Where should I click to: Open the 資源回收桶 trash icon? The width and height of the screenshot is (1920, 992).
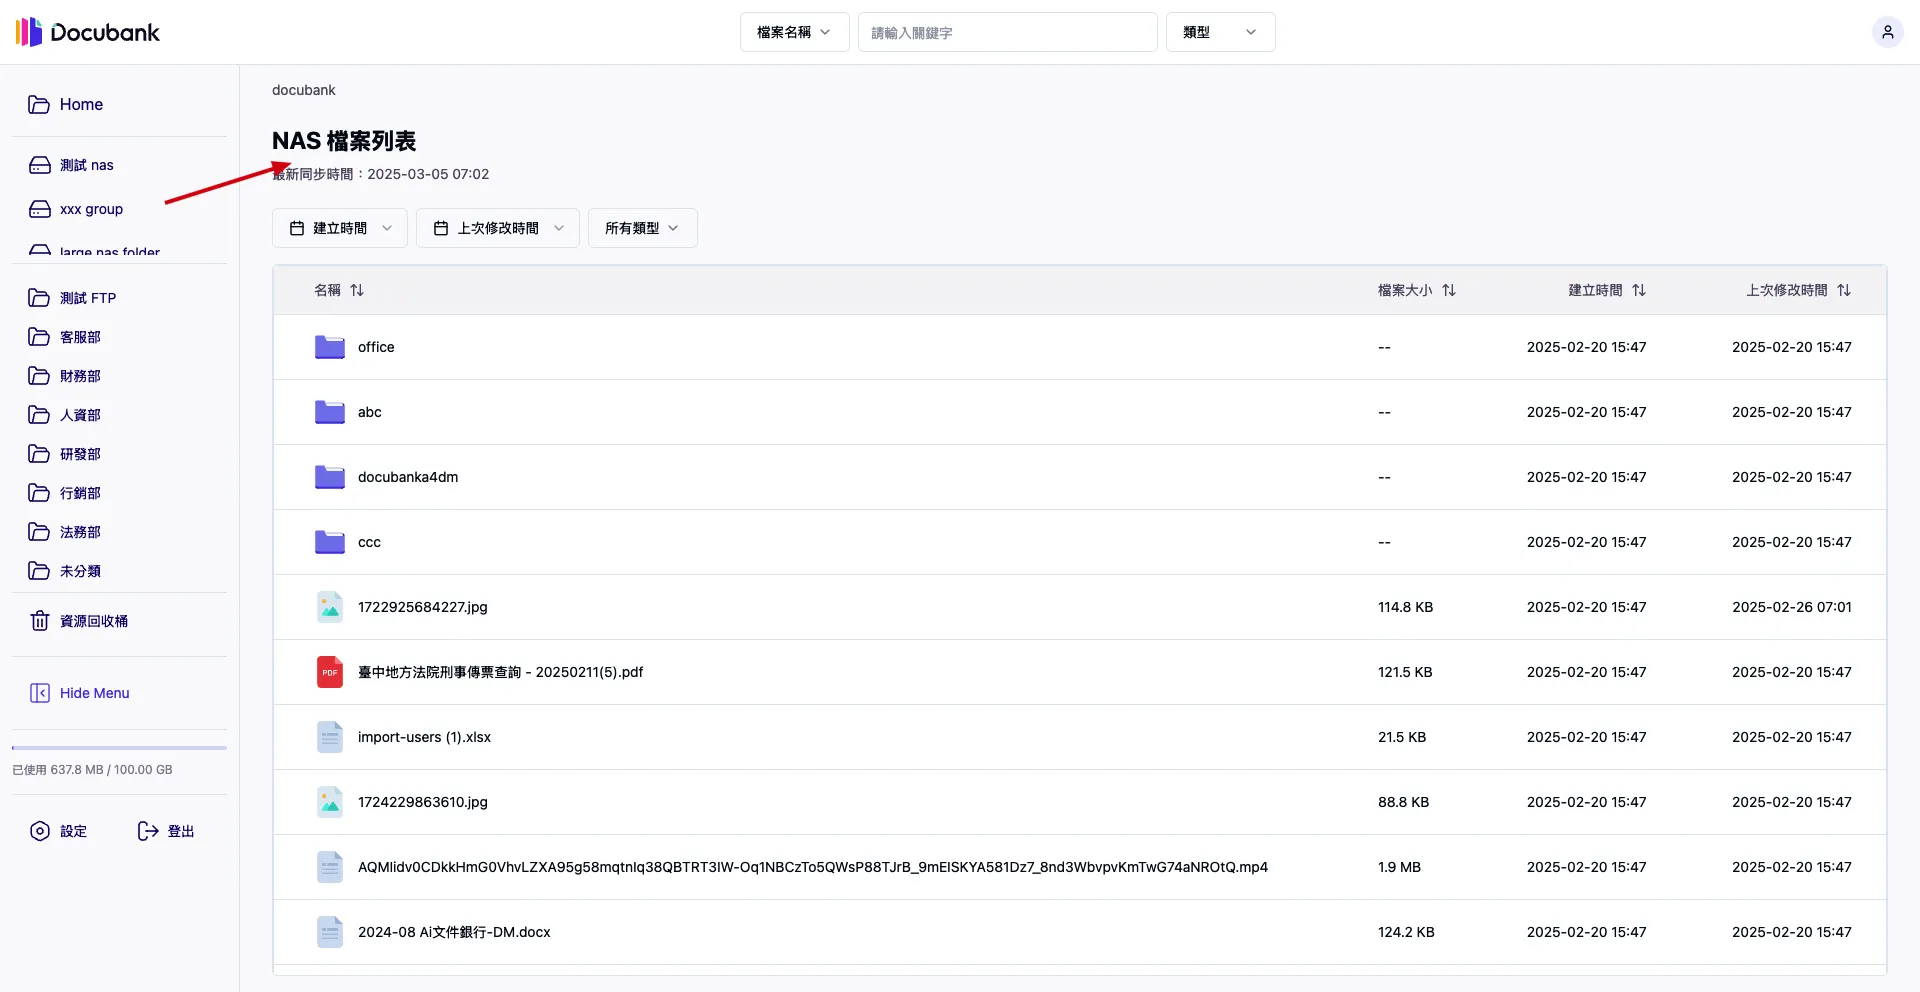39,620
